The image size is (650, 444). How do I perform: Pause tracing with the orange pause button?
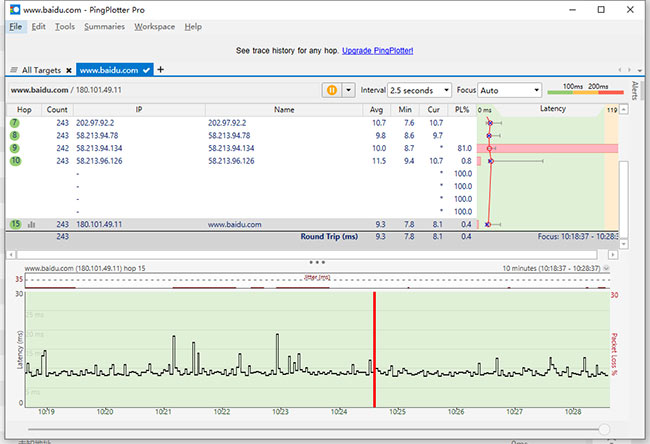coord(332,90)
